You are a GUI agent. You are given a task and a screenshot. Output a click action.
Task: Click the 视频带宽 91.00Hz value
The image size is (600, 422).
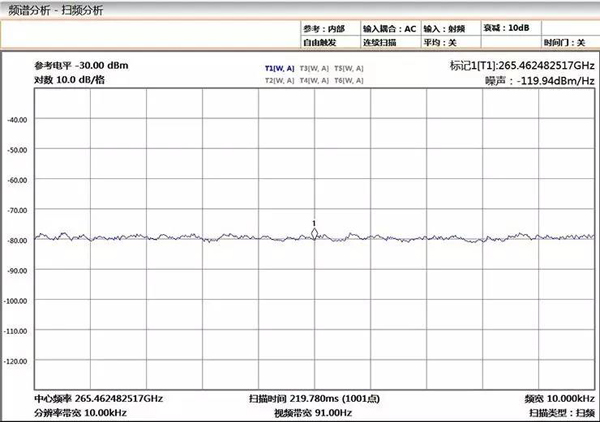click(x=313, y=413)
